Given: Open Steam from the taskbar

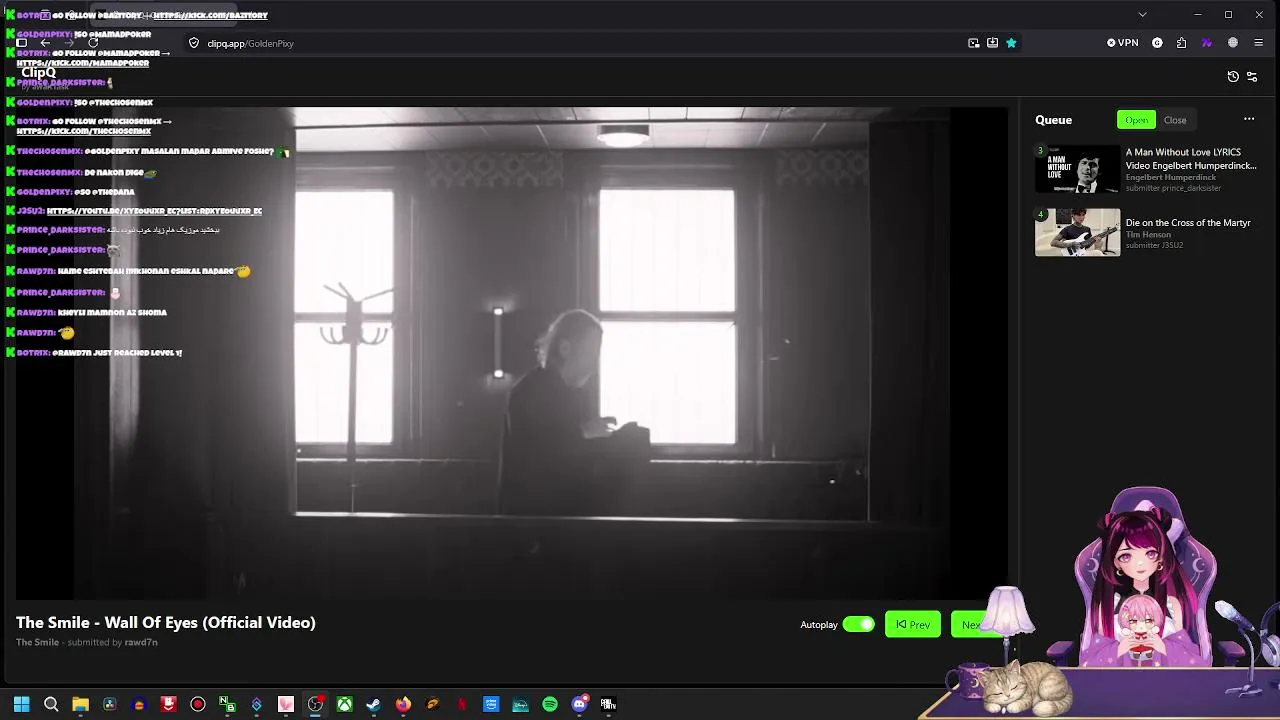Looking at the screenshot, I should point(373,704).
